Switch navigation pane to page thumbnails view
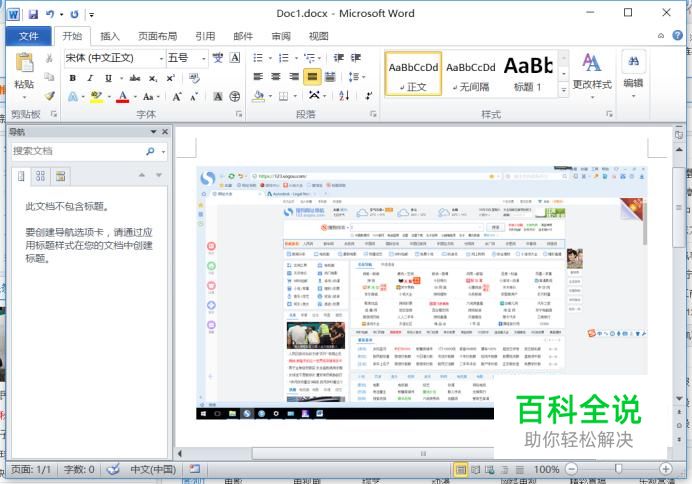Screen dimensions: 692x484 pyautogui.click(x=41, y=176)
